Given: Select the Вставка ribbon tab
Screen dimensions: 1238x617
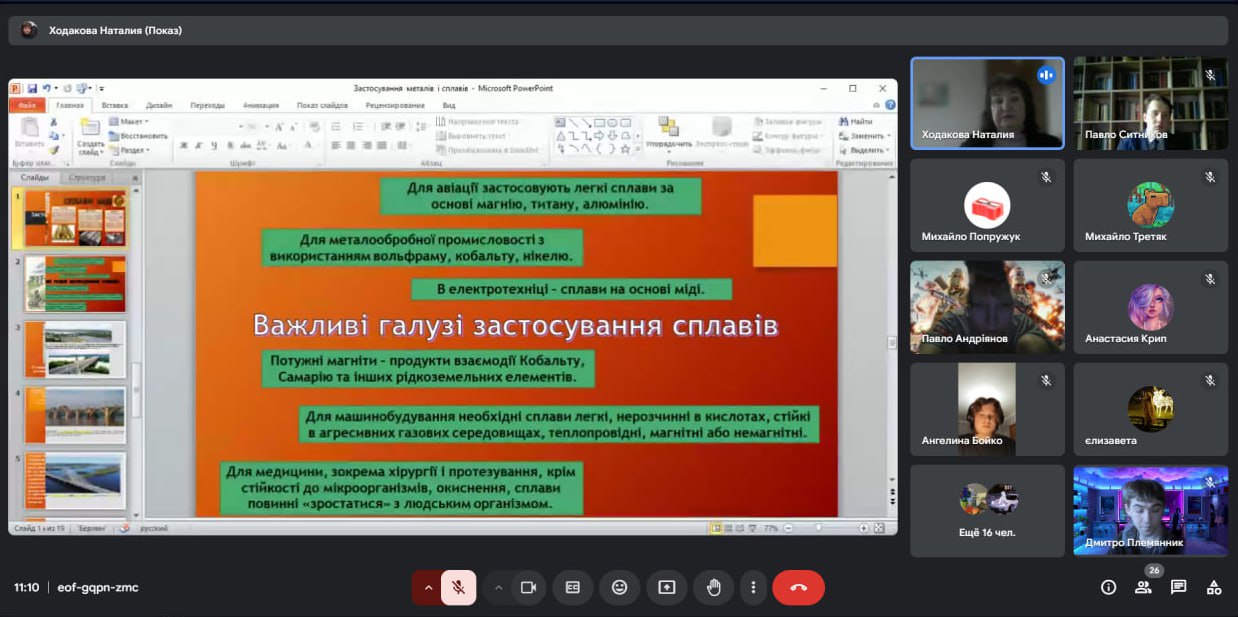Looking at the screenshot, I should tap(115, 105).
